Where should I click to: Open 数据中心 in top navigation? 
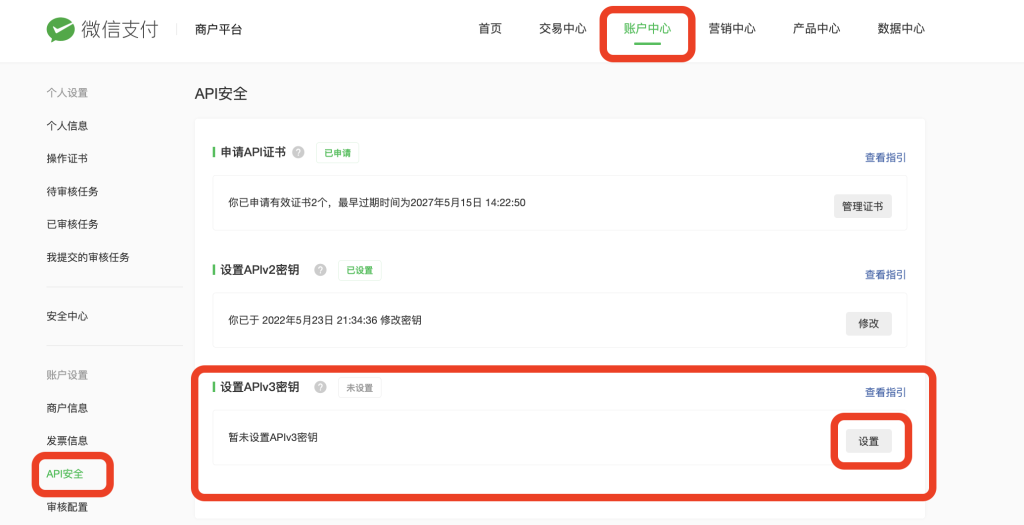tap(901, 29)
